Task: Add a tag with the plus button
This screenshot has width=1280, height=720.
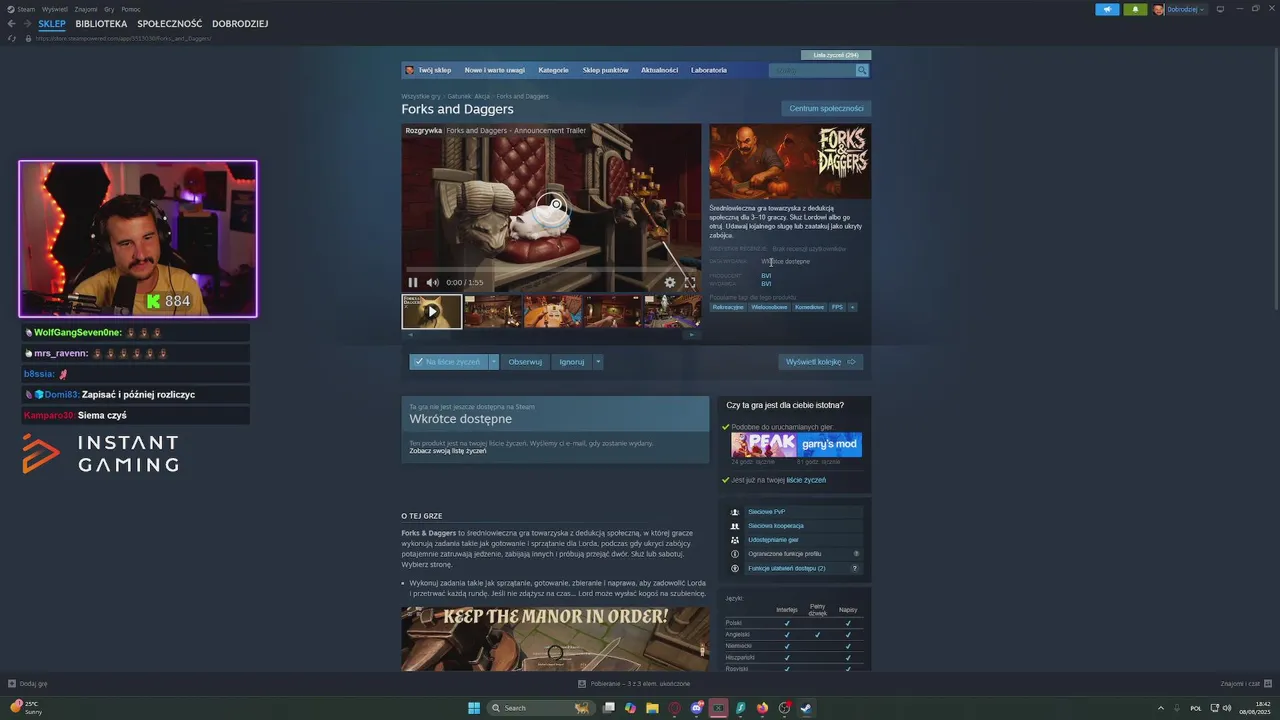Action: click(852, 307)
